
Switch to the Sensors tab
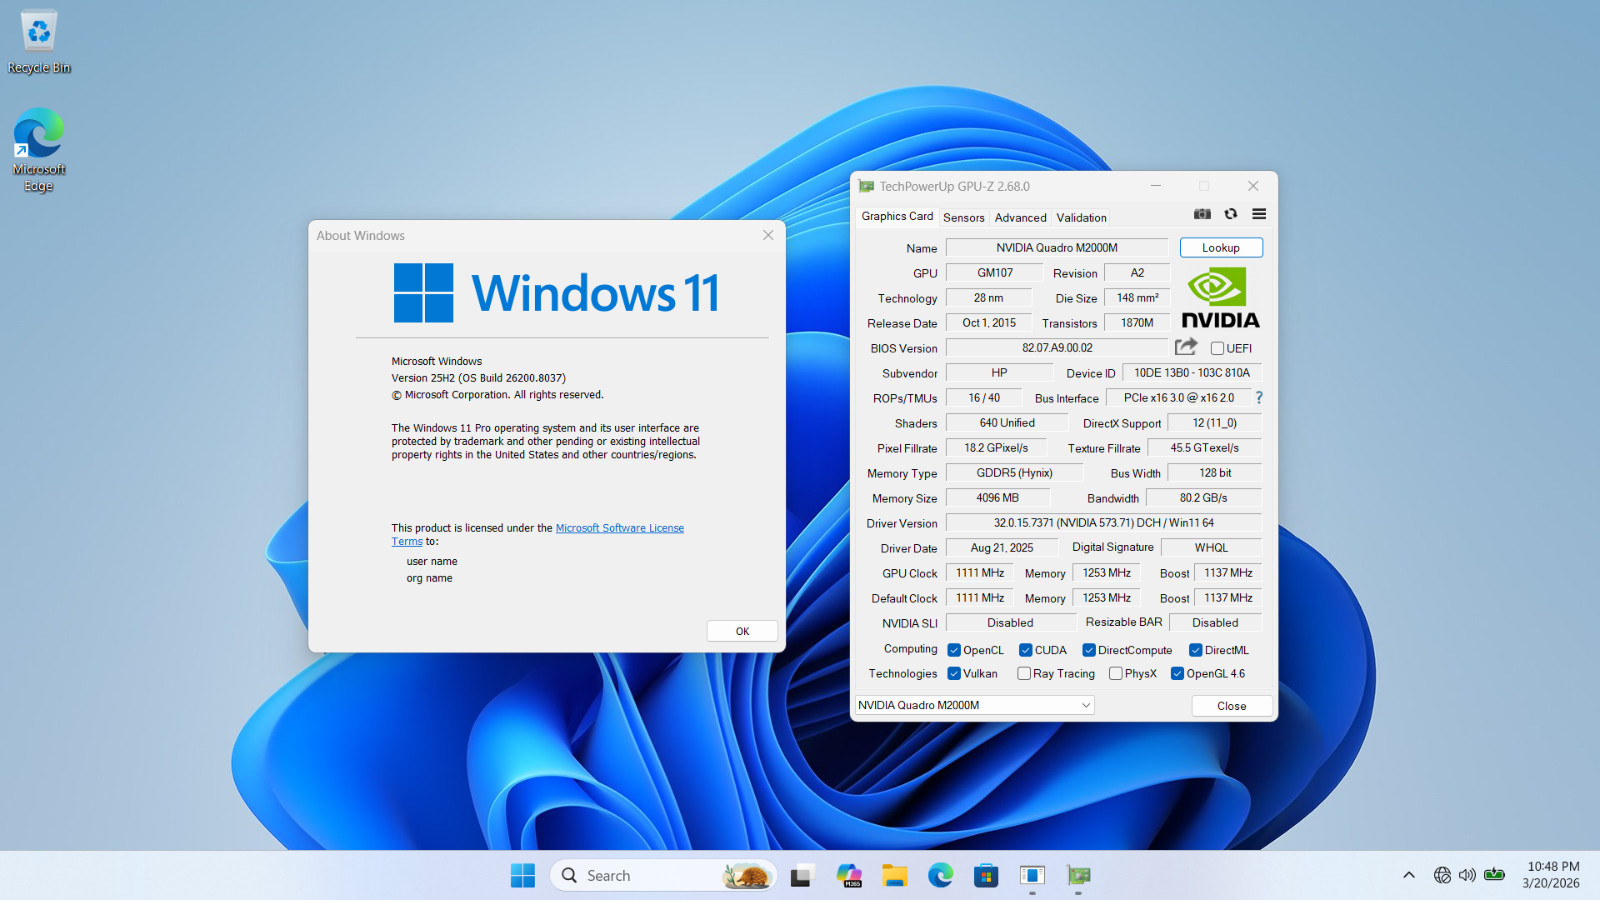coord(964,217)
